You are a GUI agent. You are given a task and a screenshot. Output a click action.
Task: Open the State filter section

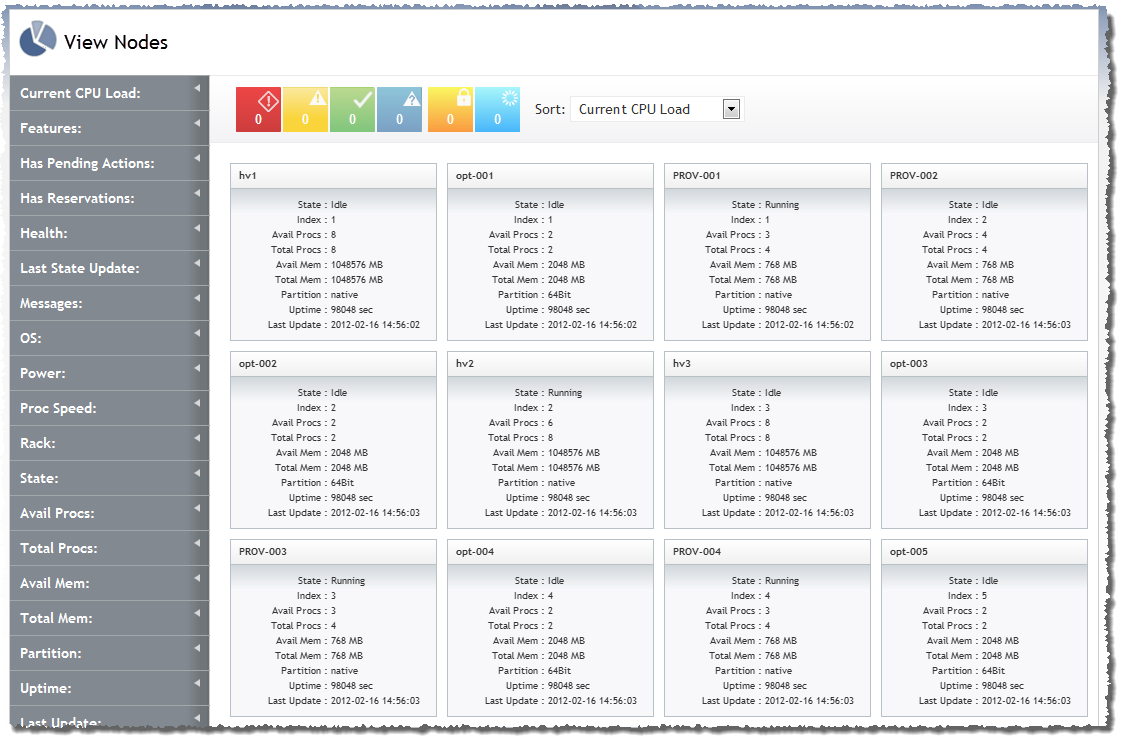pyautogui.click(x=109, y=478)
